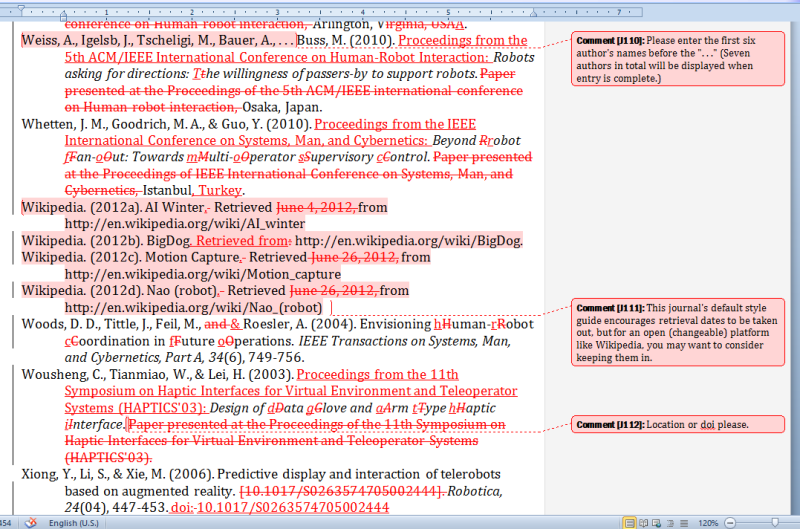Click the proofing errors icon
This screenshot has height=529, width=800.
tap(31, 522)
